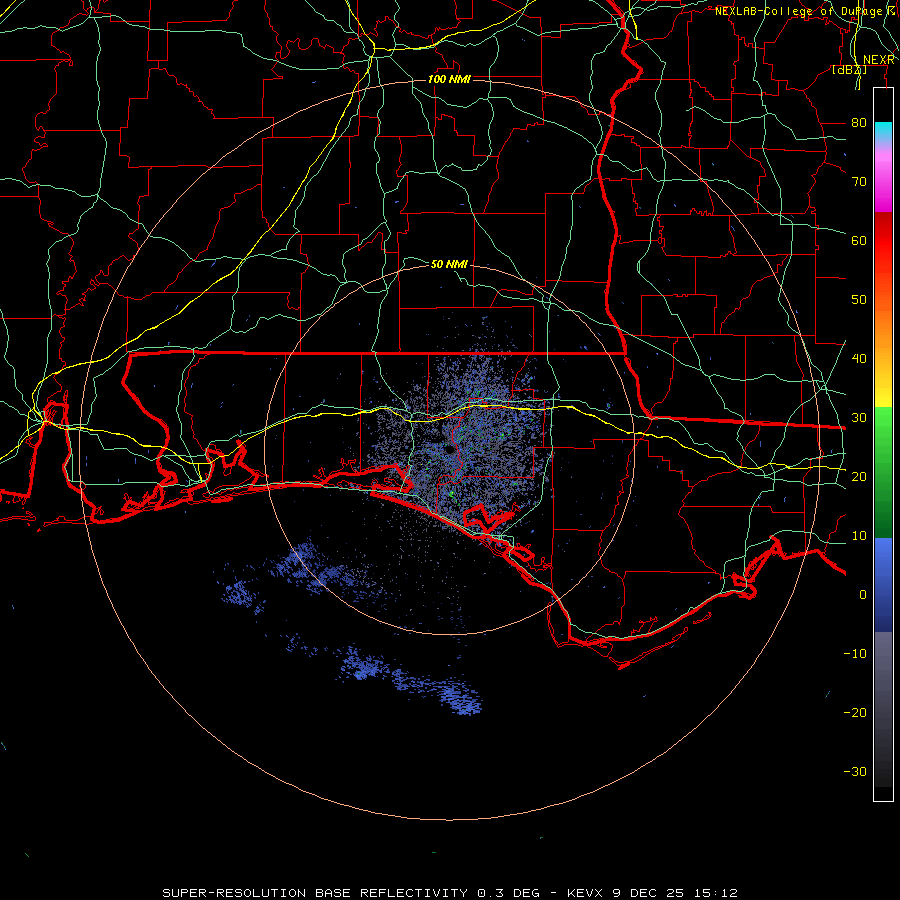Pick the green segment of the color bar
This screenshot has width=900, height=900.
pos(883,472)
